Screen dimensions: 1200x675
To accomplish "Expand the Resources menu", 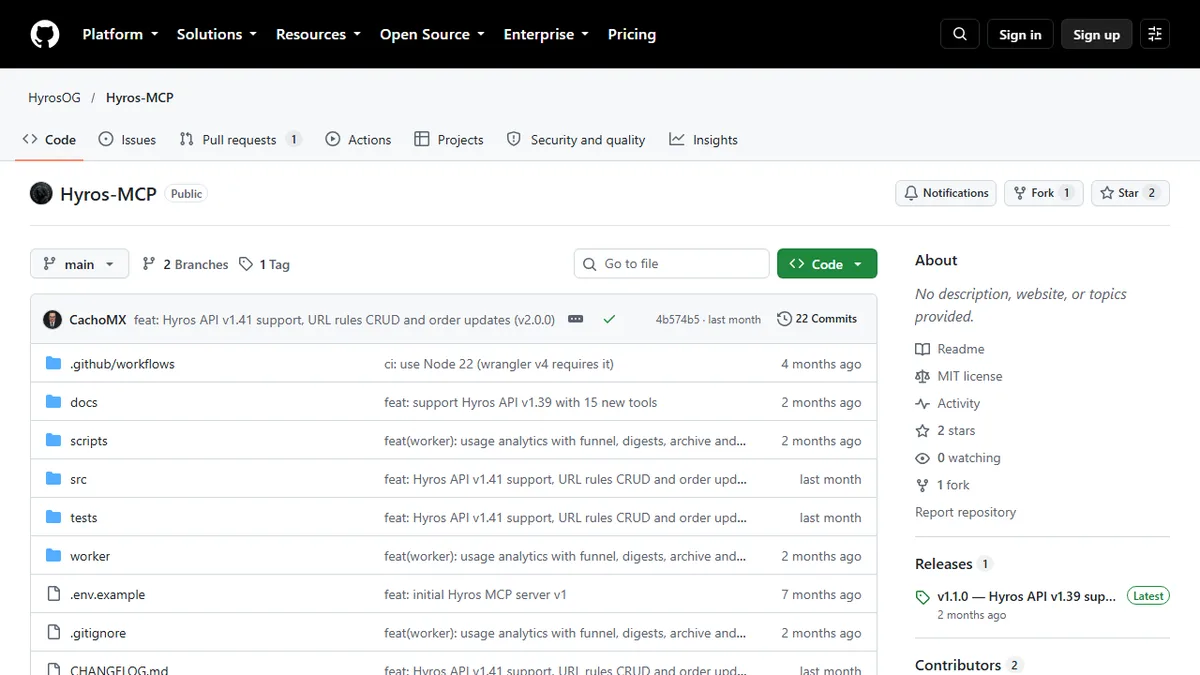I will click(x=317, y=34).
